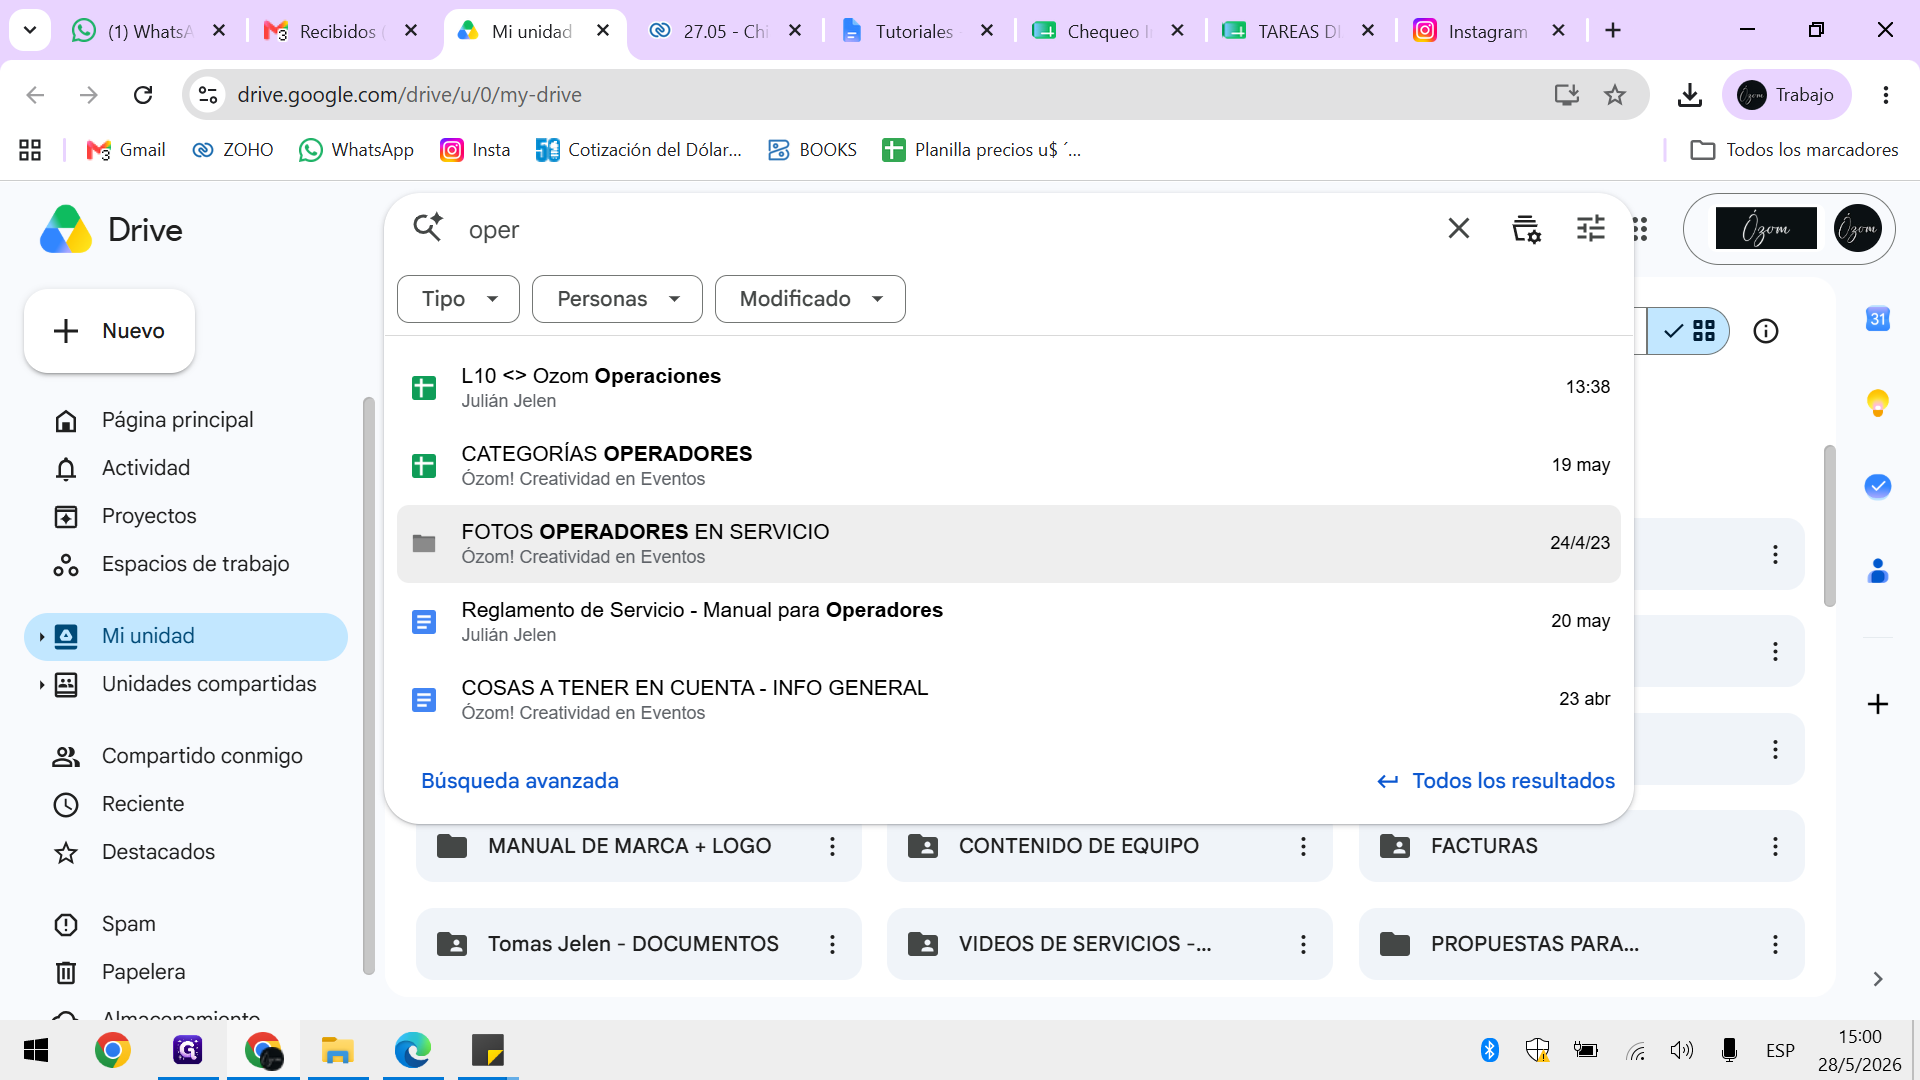This screenshot has height=1080, width=1920.
Task: Switch to the 27.05 - Chi tab
Action: pos(725,31)
